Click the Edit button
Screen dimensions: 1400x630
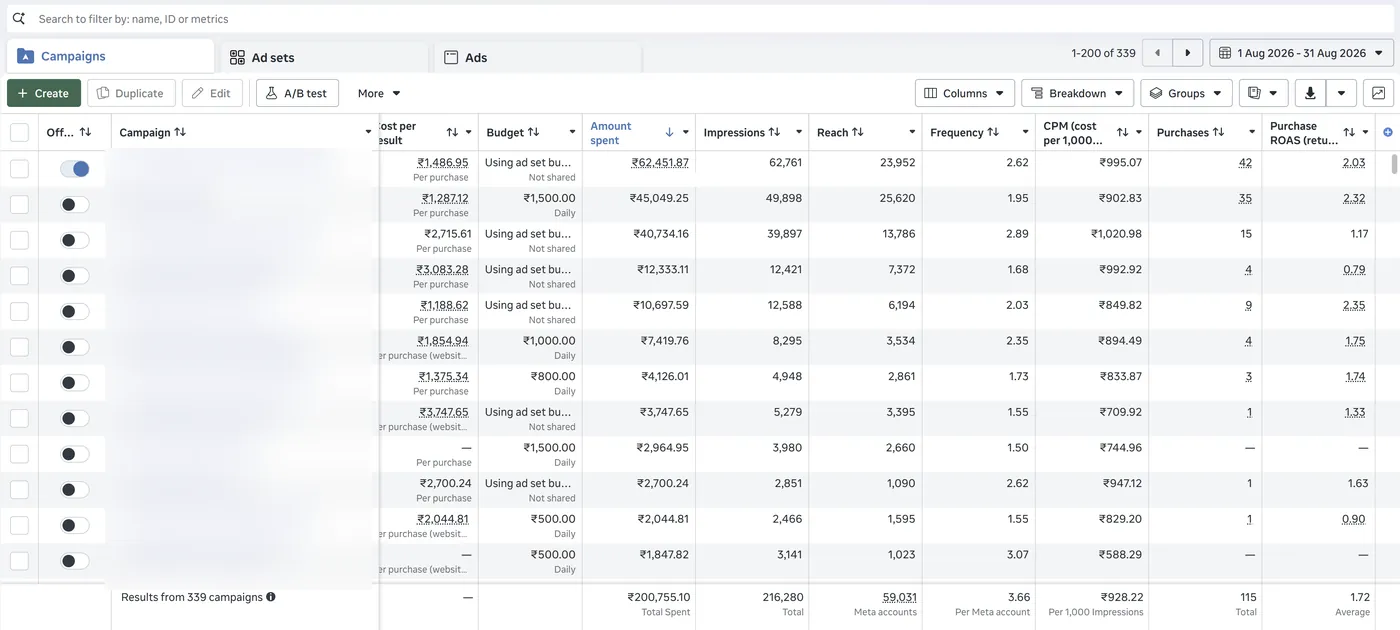click(212, 93)
